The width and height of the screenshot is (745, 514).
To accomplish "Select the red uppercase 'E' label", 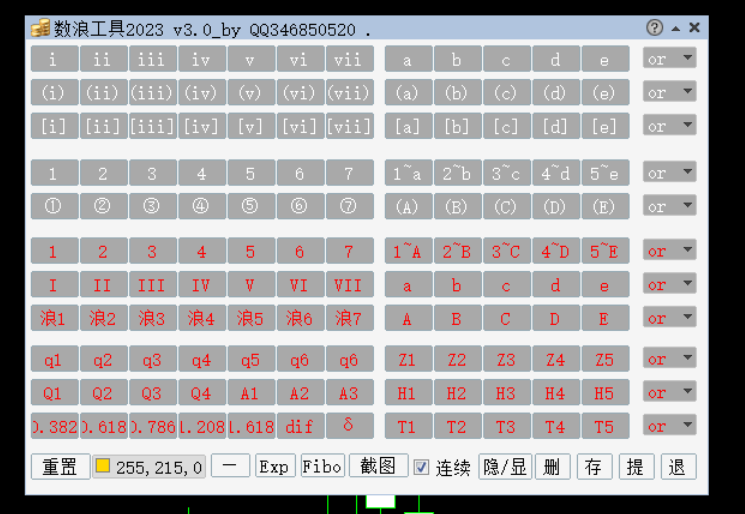I will 605,318.
